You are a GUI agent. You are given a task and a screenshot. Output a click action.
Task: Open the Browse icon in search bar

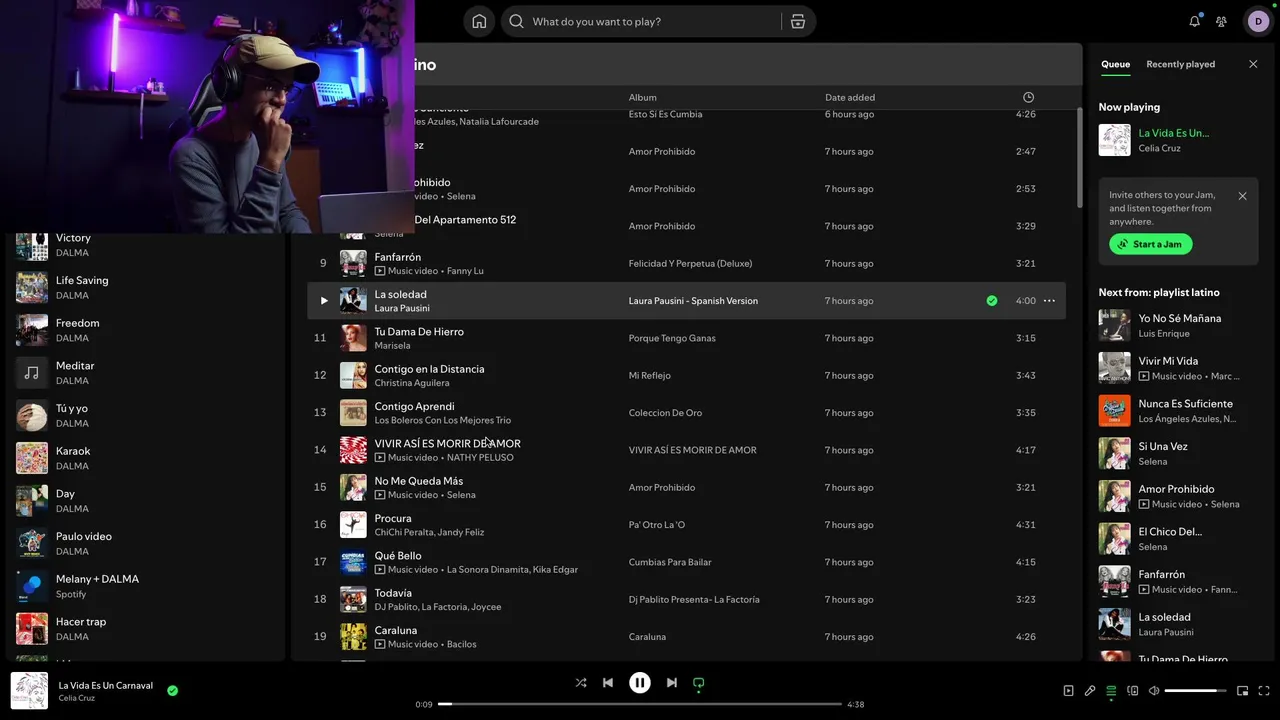(797, 21)
